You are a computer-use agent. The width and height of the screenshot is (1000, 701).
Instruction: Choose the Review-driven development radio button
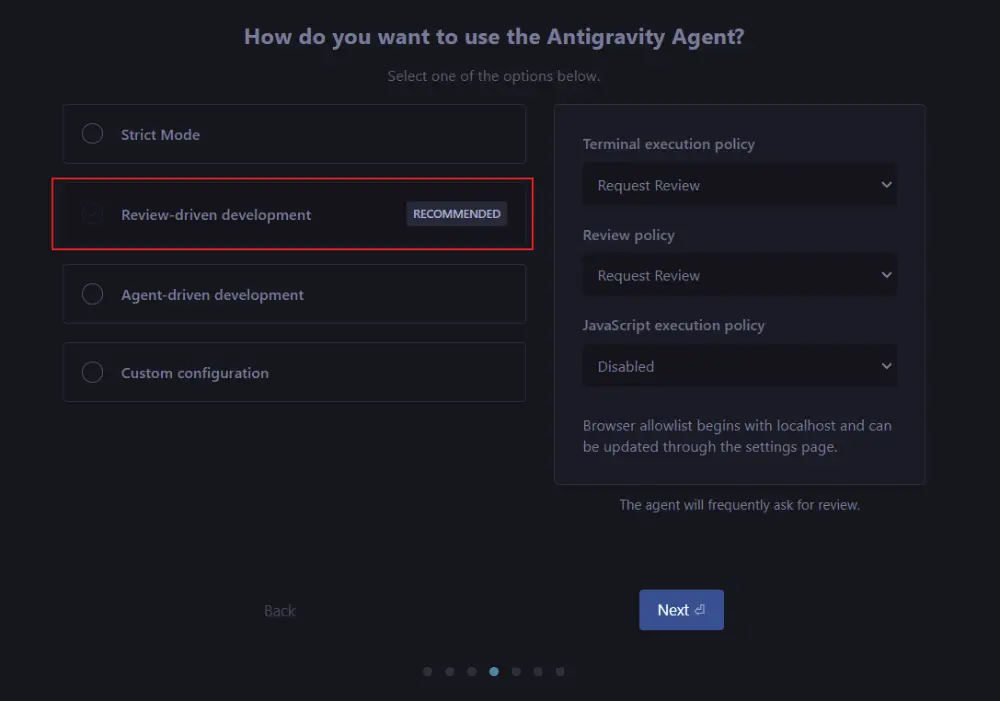tap(92, 214)
